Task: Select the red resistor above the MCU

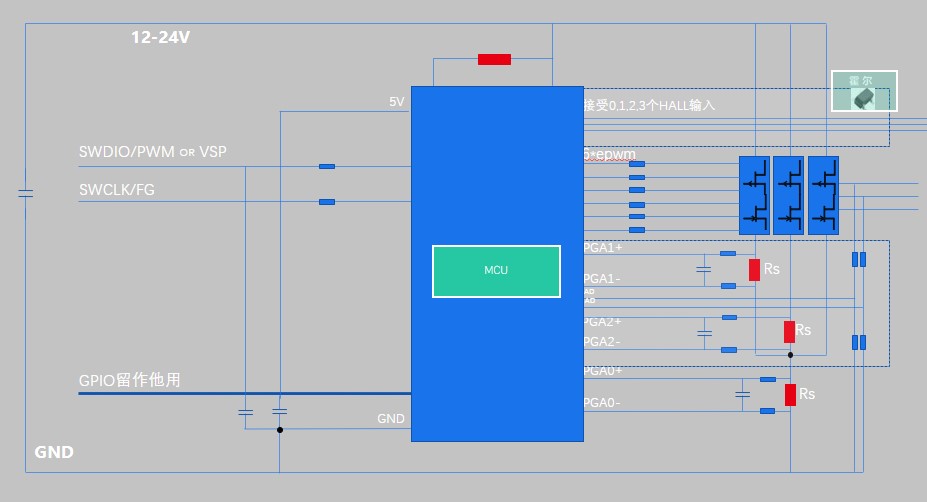Action: tap(494, 59)
